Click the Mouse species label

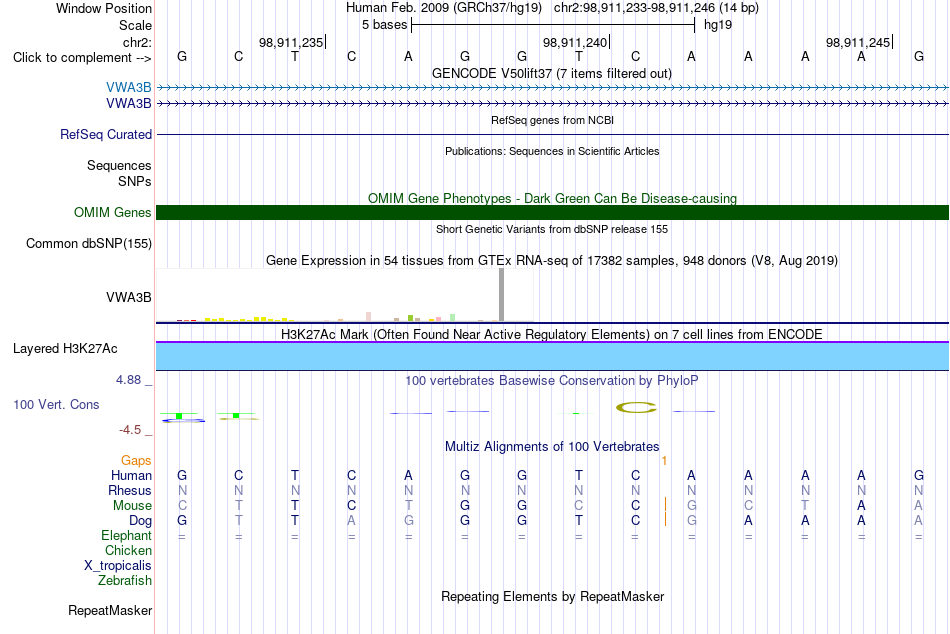pyautogui.click(x=132, y=506)
